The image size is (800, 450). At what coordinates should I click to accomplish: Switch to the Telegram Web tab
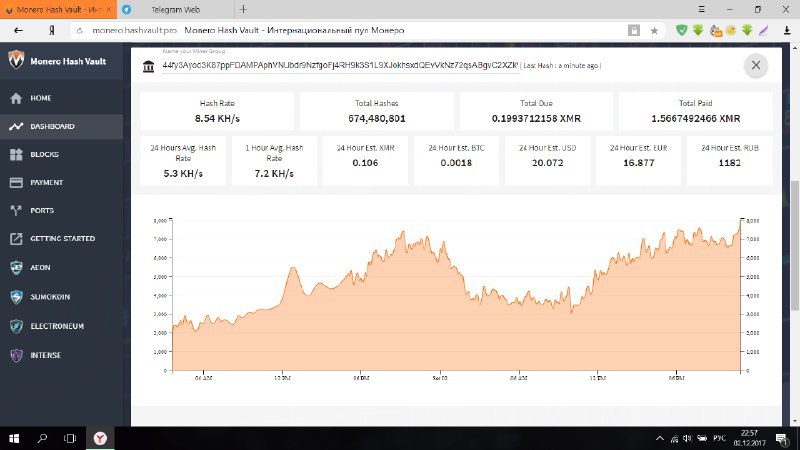click(x=174, y=9)
